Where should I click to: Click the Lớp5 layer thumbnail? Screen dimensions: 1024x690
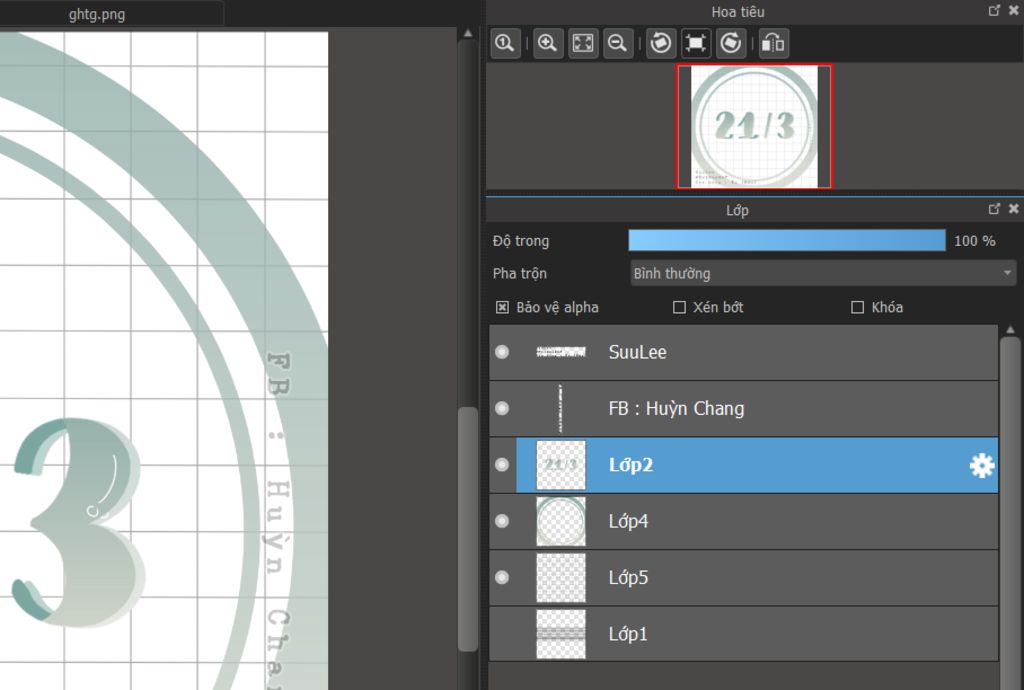(x=561, y=578)
